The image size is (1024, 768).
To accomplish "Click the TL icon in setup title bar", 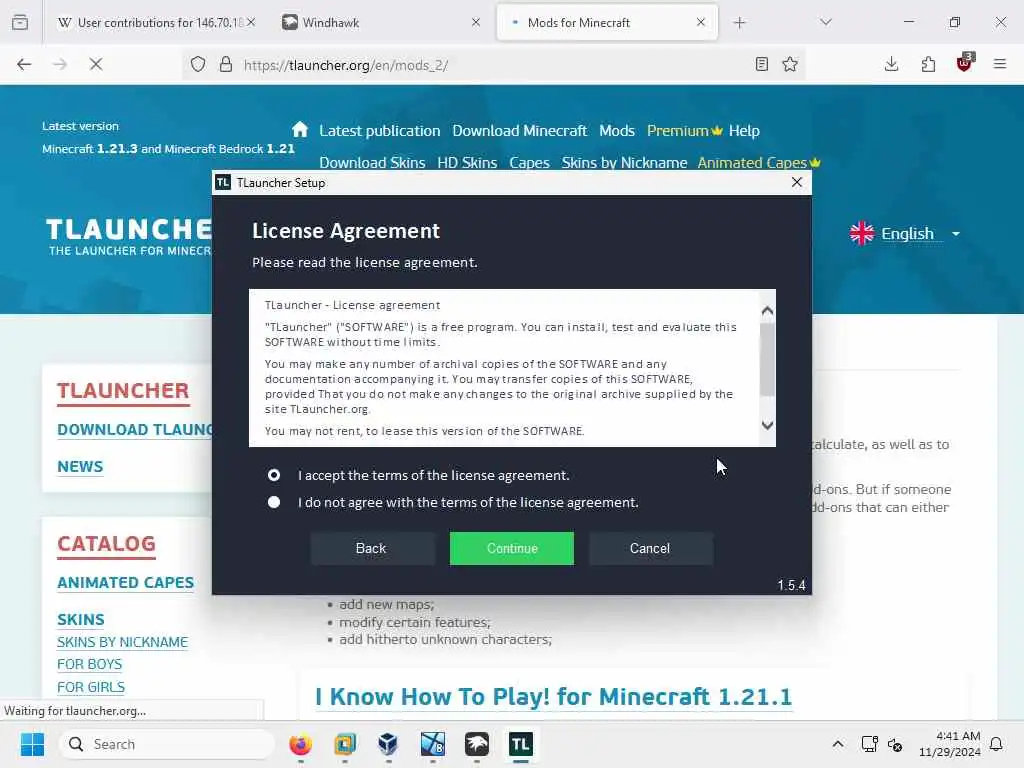I will click(x=223, y=182).
